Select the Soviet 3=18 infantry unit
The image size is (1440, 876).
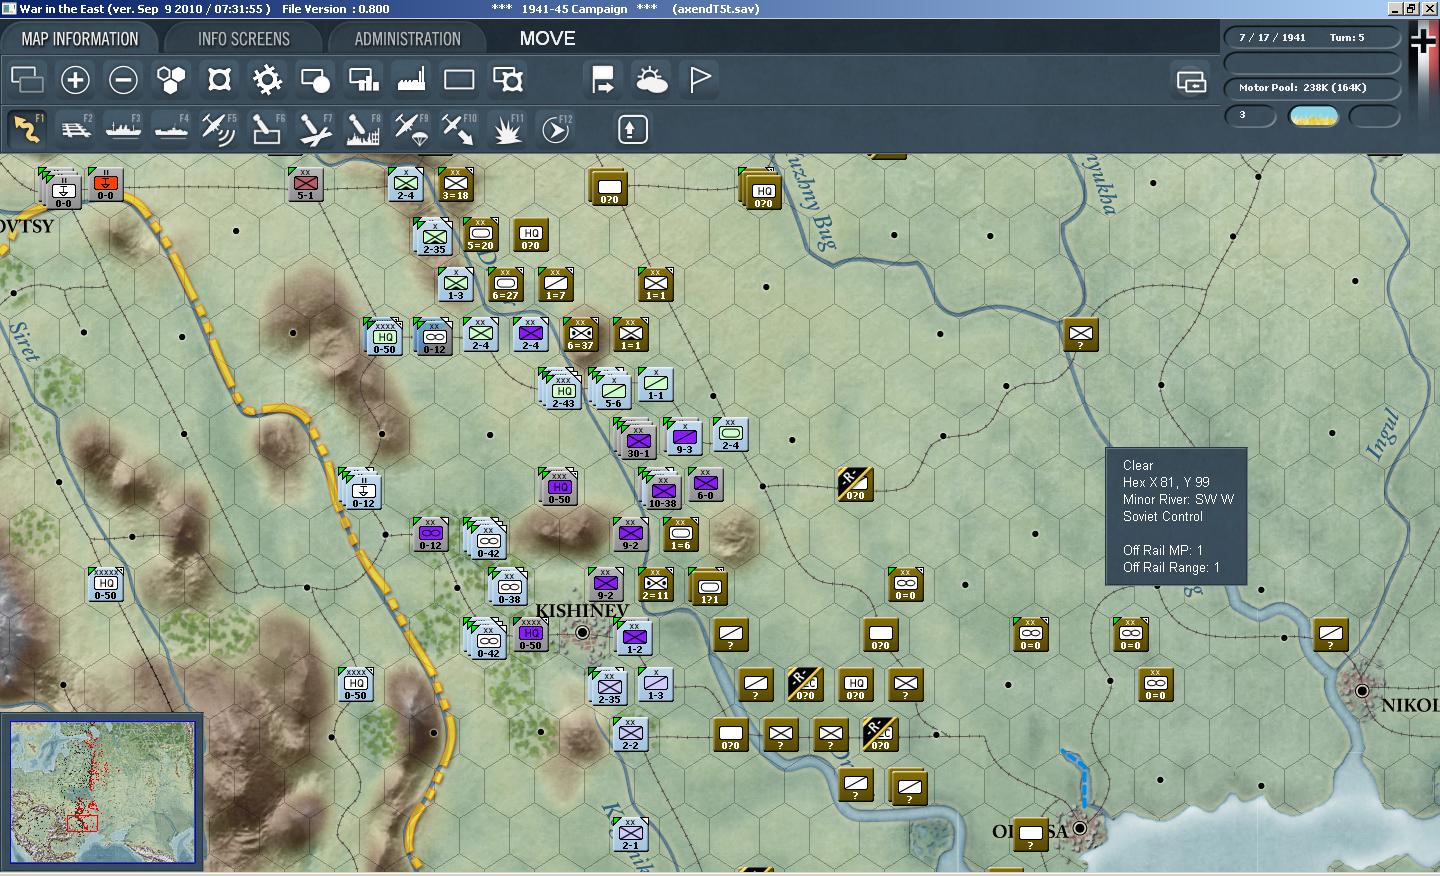coord(456,185)
